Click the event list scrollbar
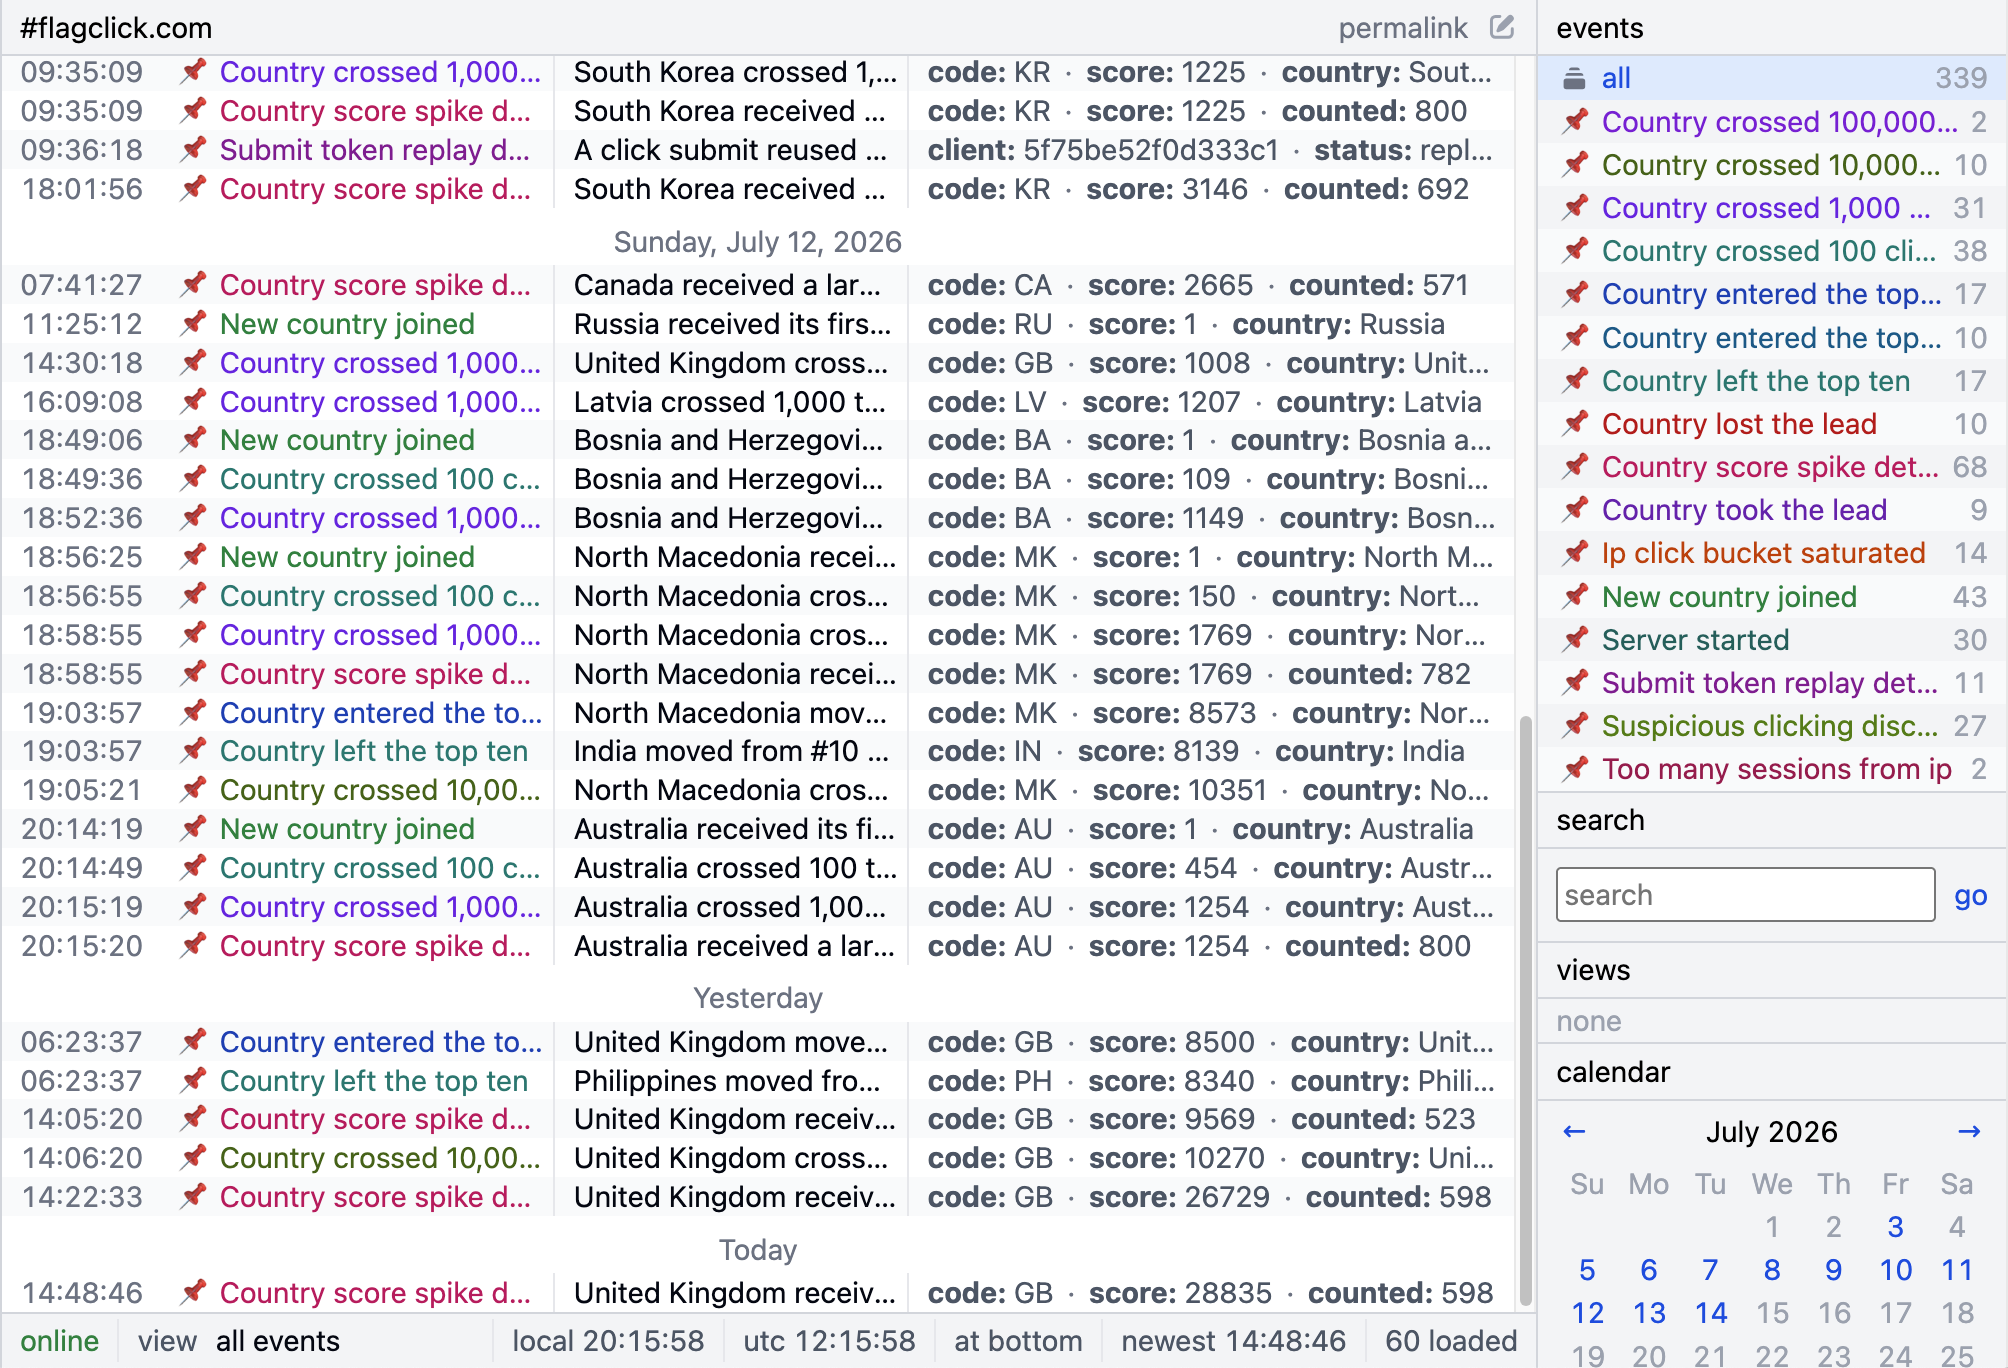This screenshot has height=1368, width=2008. tap(1526, 1010)
